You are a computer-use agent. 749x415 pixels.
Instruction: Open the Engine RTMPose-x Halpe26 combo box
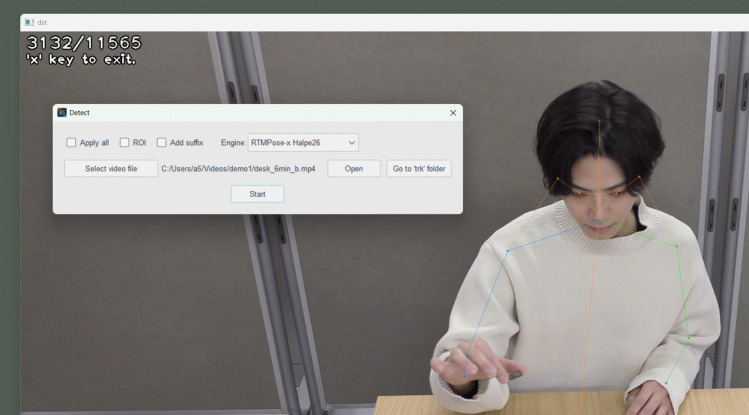[x=303, y=142]
